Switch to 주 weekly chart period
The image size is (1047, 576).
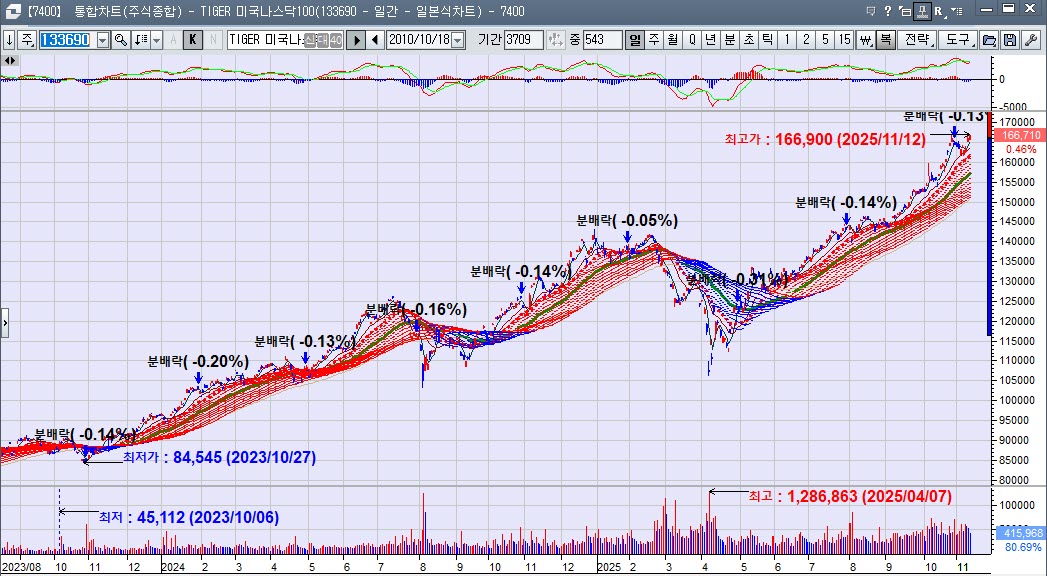tap(654, 40)
